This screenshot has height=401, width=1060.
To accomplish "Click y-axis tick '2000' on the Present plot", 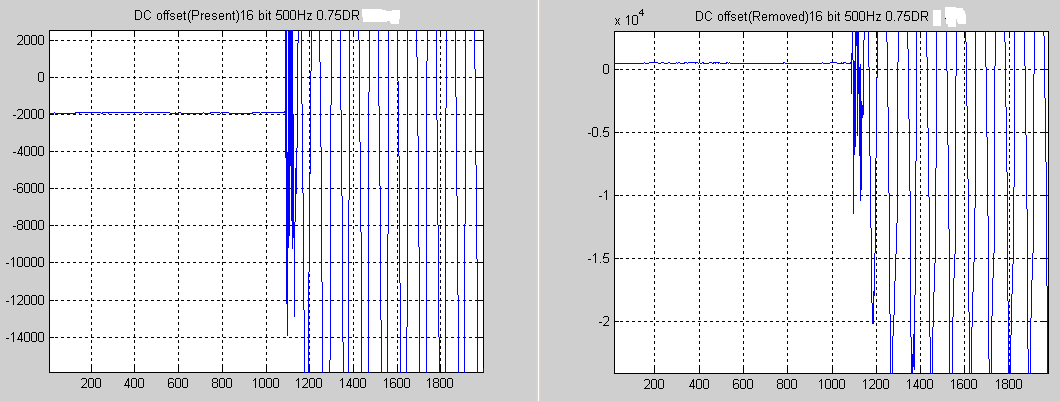I will pyautogui.click(x=31, y=40).
